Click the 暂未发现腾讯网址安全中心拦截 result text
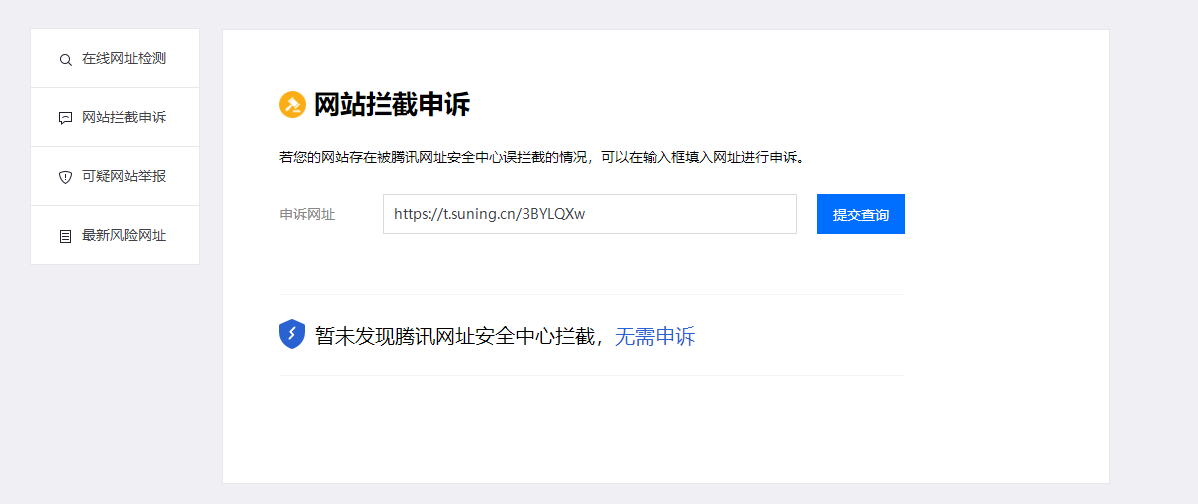This screenshot has height=504, width=1198. click(x=460, y=336)
